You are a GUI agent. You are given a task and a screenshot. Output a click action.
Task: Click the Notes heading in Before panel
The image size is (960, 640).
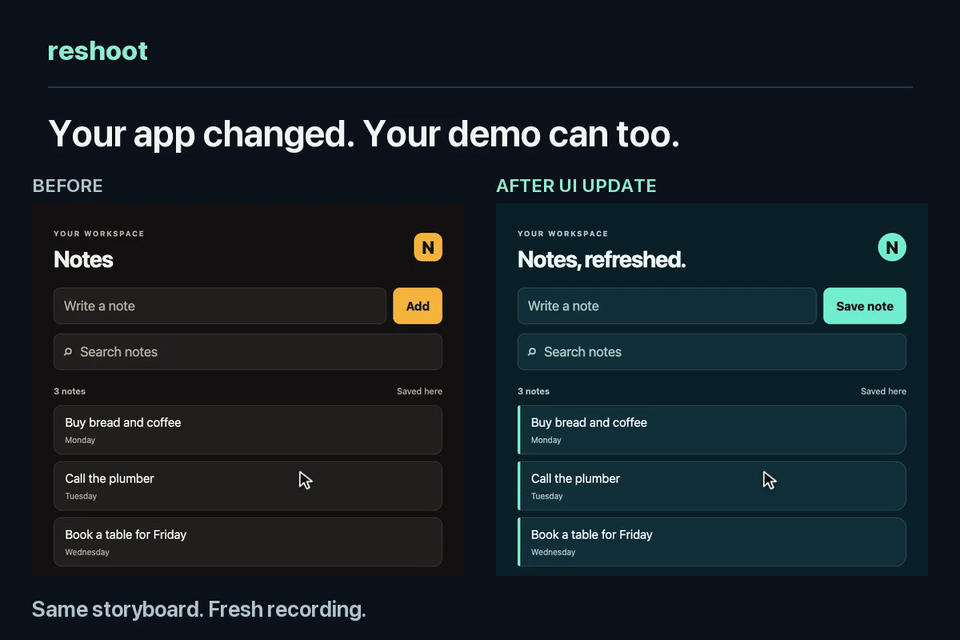click(x=83, y=260)
